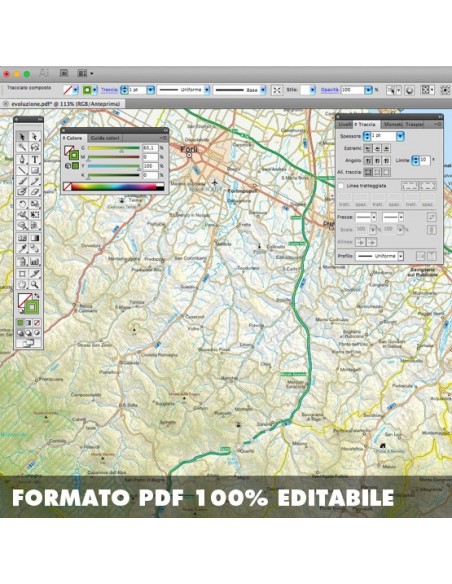Screen dimensions: 452x584
Task: Open the second Frecce arrowhead dropdown
Action: point(401,217)
